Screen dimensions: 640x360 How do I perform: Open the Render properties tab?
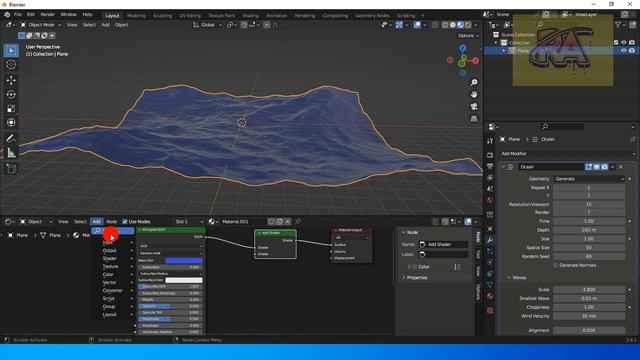pyautogui.click(x=490, y=155)
